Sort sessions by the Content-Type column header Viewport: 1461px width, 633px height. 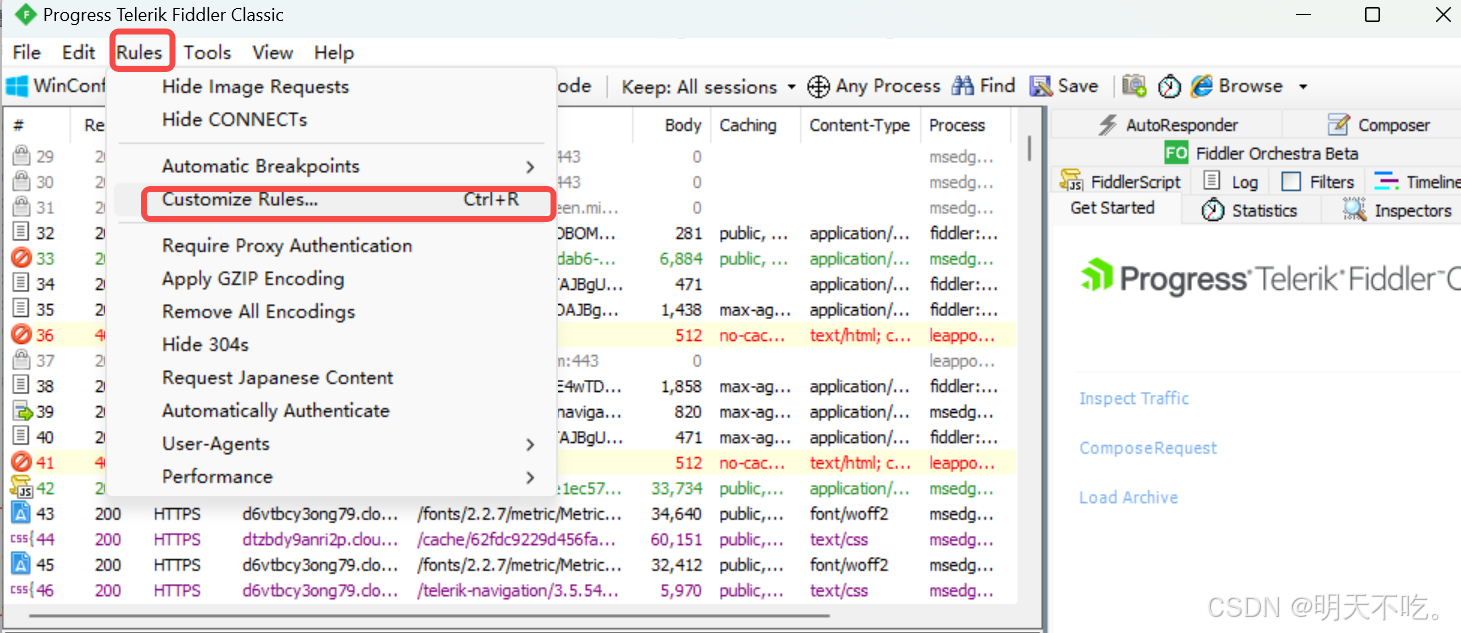(860, 125)
